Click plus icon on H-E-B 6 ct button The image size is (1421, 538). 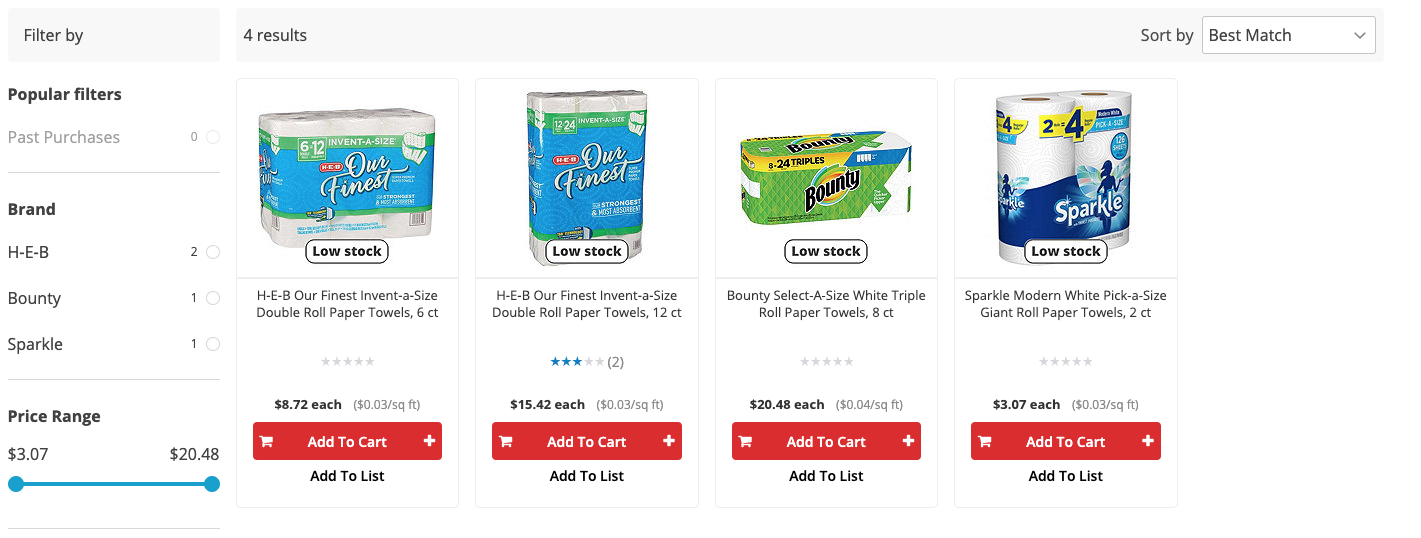[x=429, y=441]
